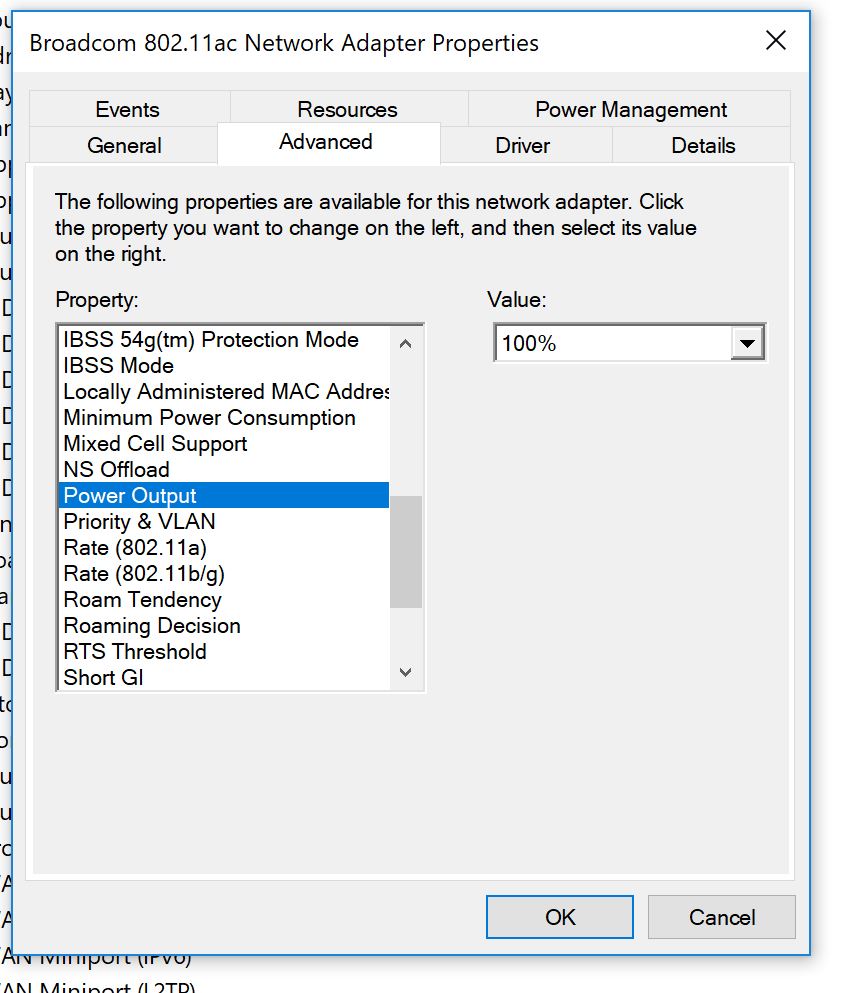Select Rate (802.11b/g) property

[224, 573]
